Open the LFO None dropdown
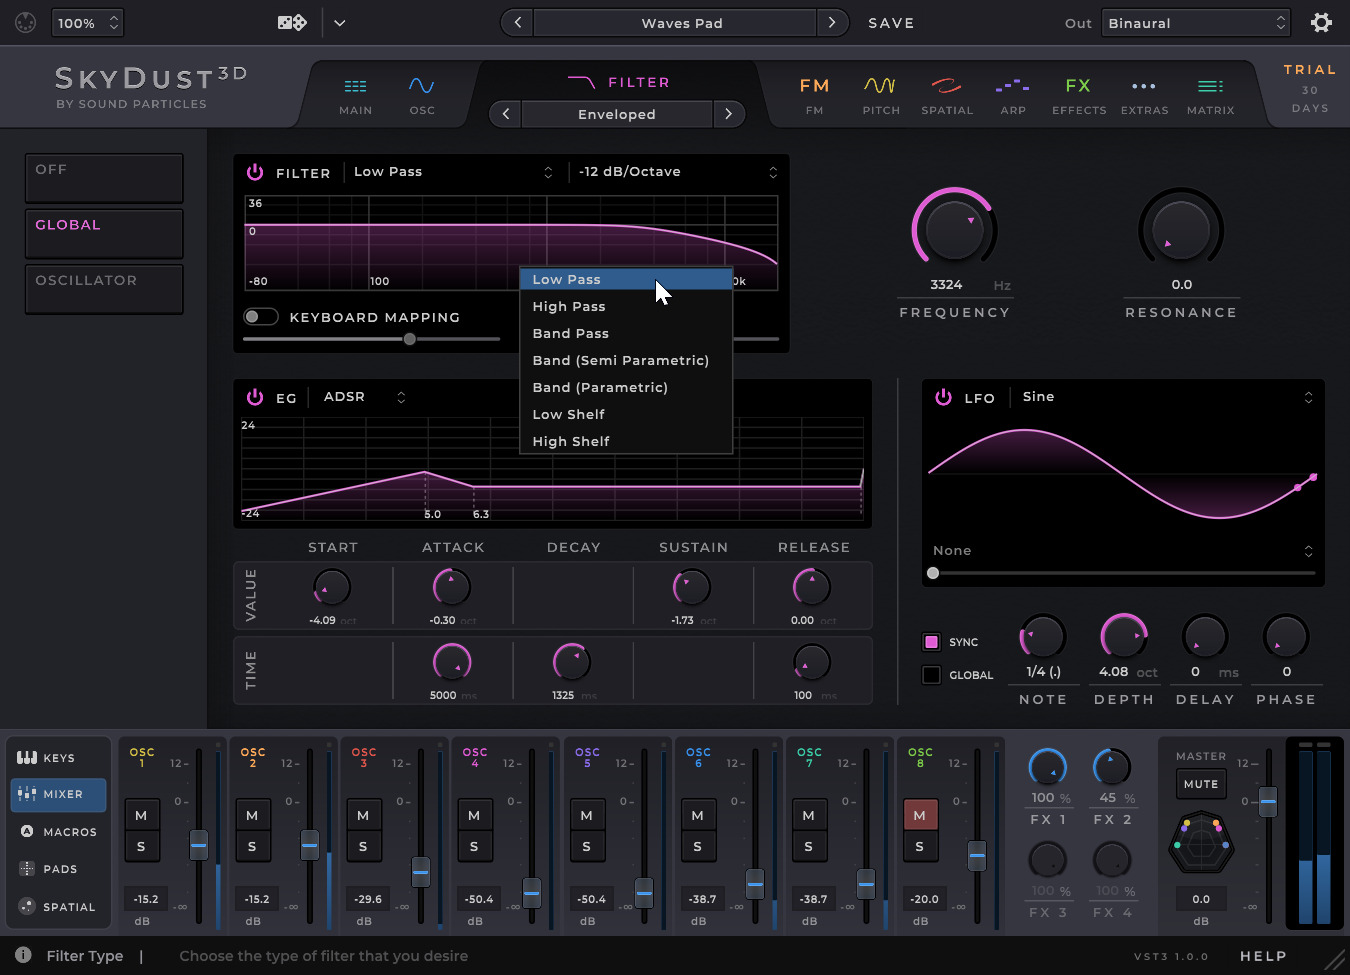This screenshot has height=975, width=1350. [1122, 551]
